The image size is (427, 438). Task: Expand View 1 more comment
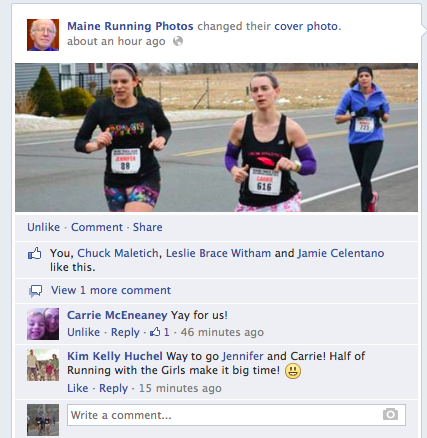tap(111, 290)
